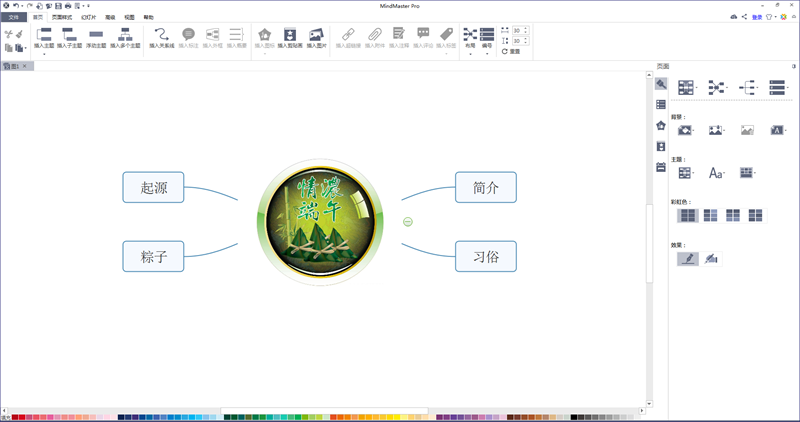Click the cut scissors icon
Viewport: 800px width, 422px height.
click(x=8, y=35)
